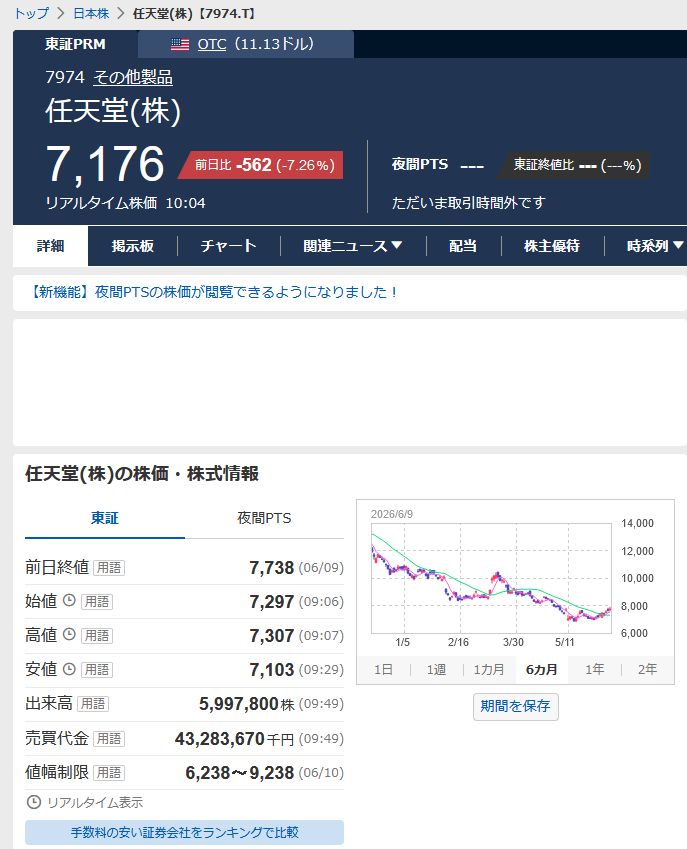Expand the 時系列 dropdown menu
The height and width of the screenshot is (849, 687).
(654, 246)
